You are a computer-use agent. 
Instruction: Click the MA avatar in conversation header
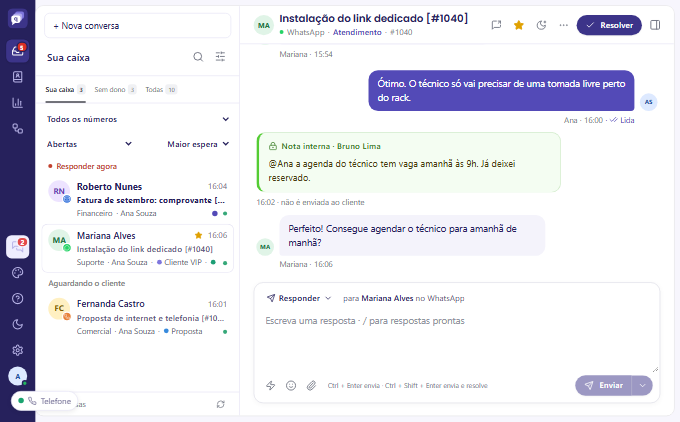pyautogui.click(x=264, y=25)
